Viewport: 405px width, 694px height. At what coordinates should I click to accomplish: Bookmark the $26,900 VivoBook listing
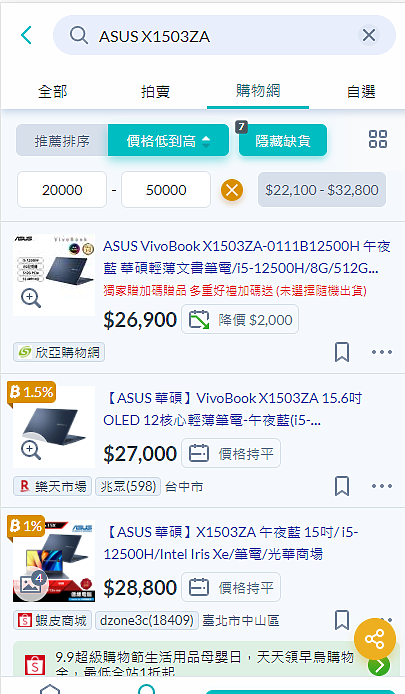pyautogui.click(x=342, y=352)
